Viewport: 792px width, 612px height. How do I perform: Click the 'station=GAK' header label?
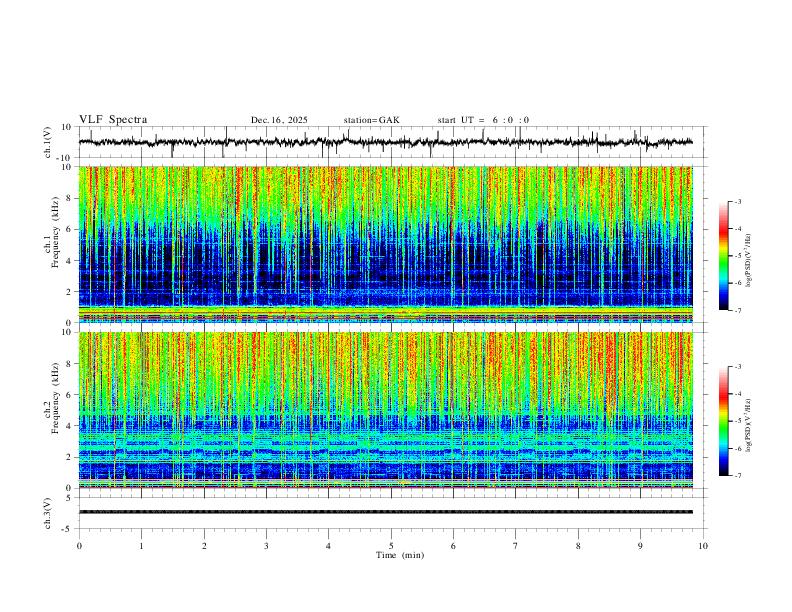(x=371, y=120)
